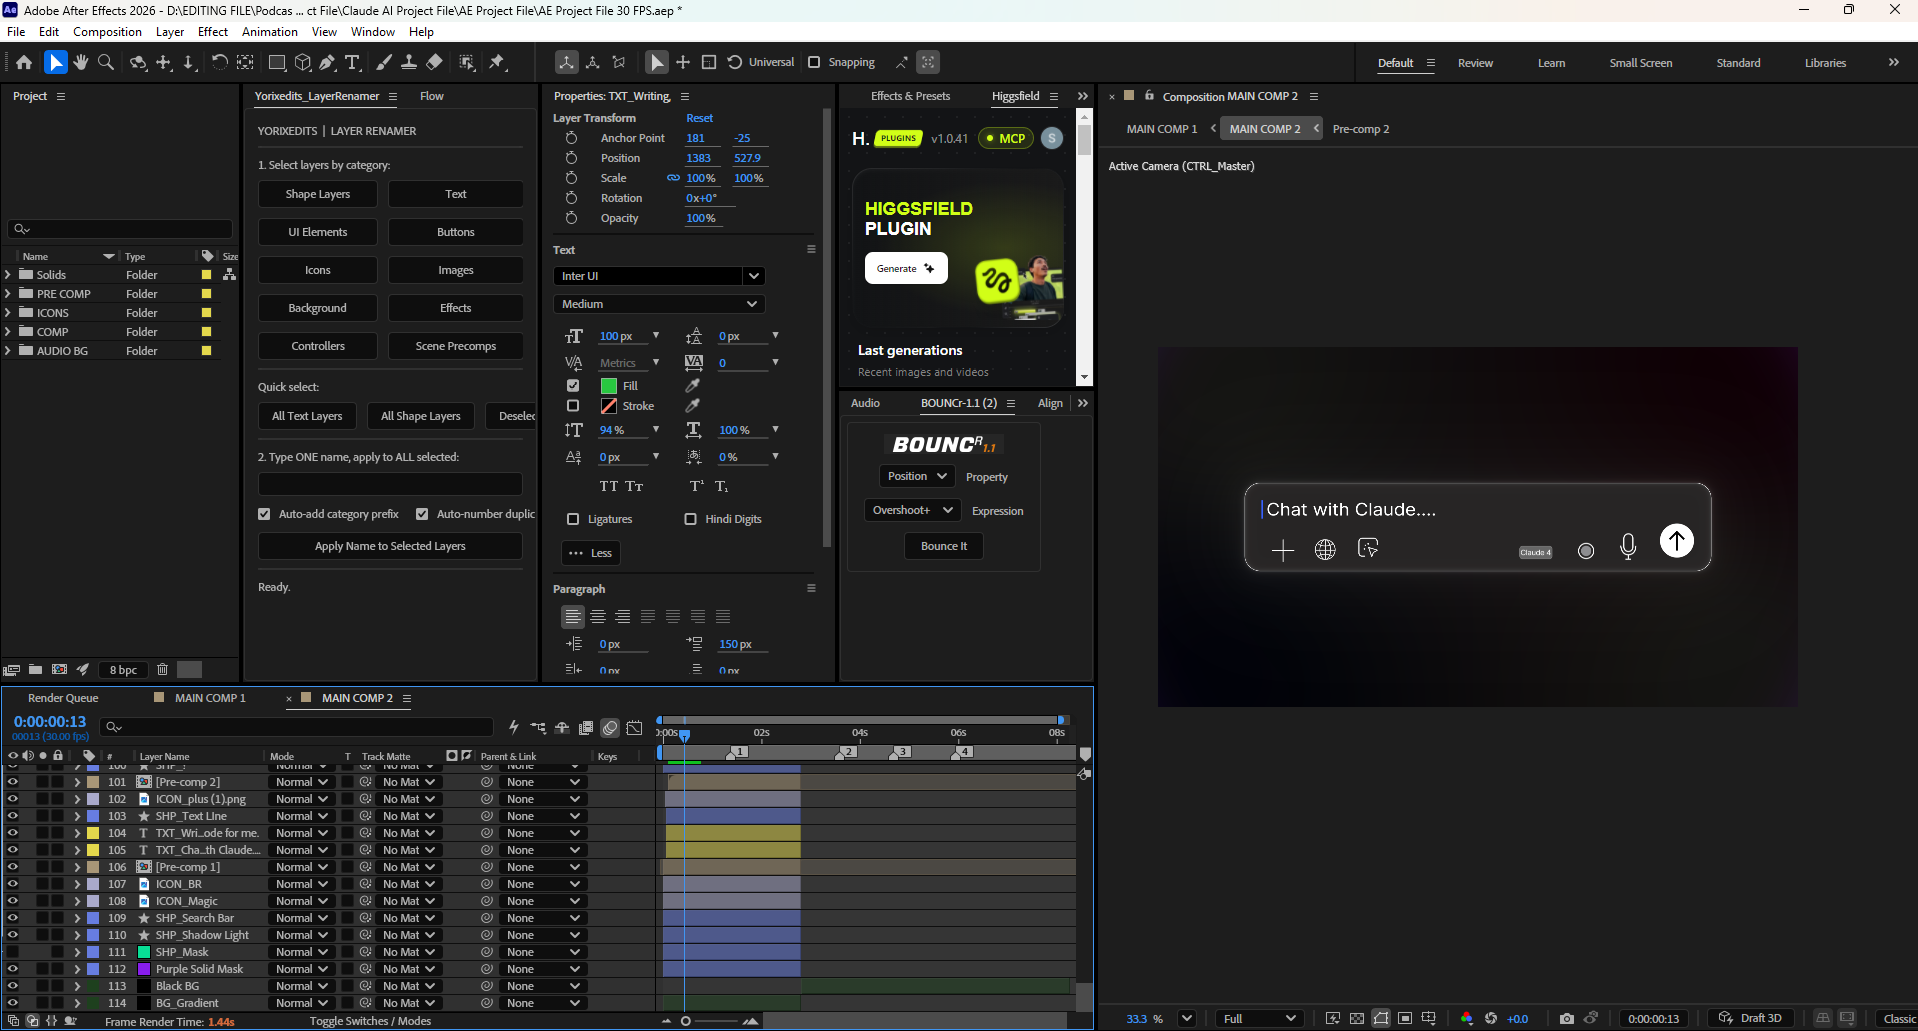Open the Animation menu
Viewport: 1918px width, 1031px height.
[x=269, y=32]
